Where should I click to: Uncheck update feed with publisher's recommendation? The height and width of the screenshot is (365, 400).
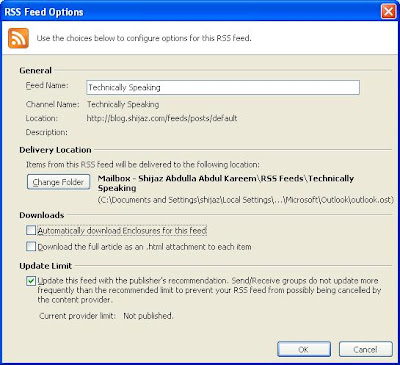click(31, 281)
